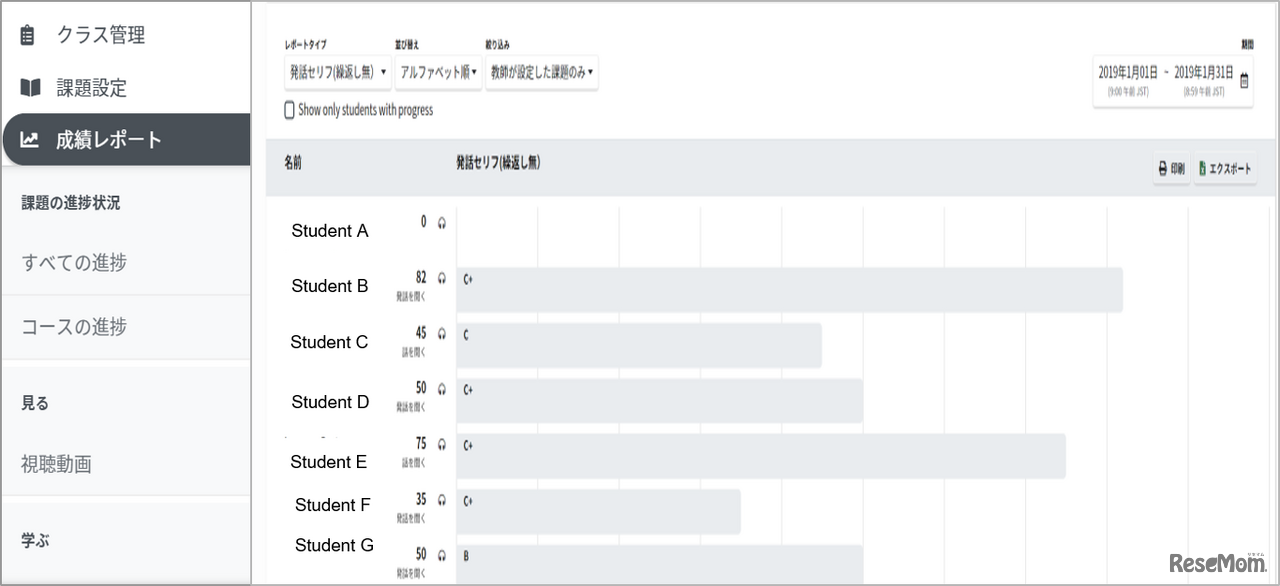This screenshot has height=586, width=1280.
Task: Click the 2019年1月01日 start date field
Action: tap(1128, 73)
